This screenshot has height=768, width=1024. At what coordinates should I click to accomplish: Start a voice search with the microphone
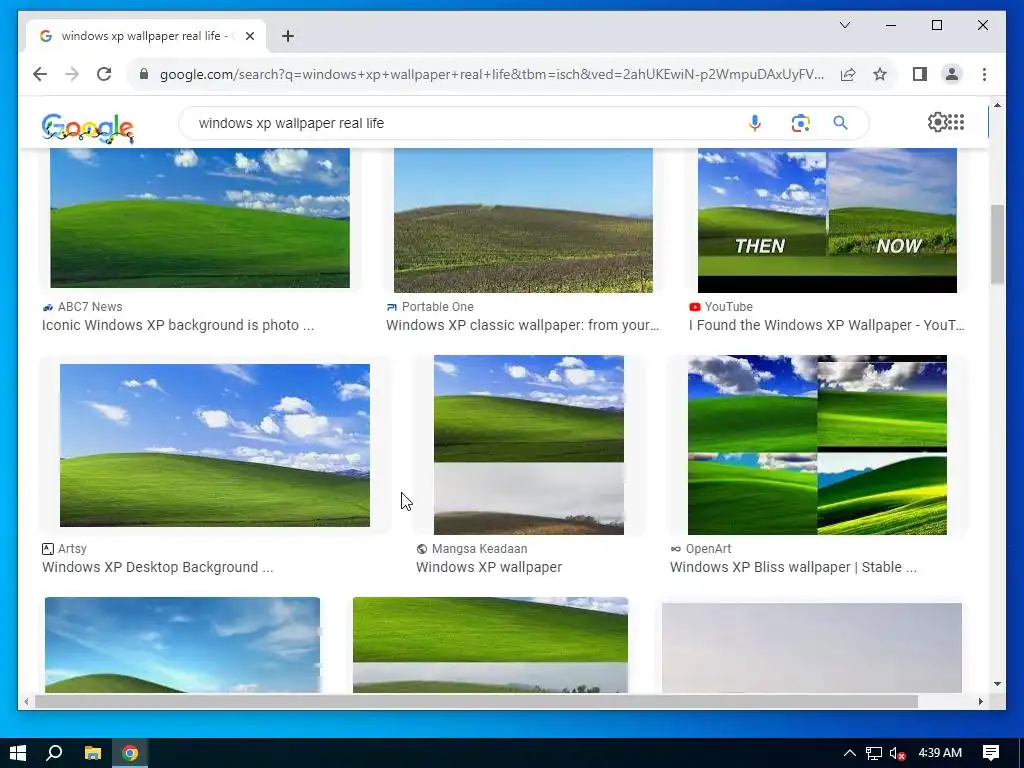pyautogui.click(x=754, y=123)
